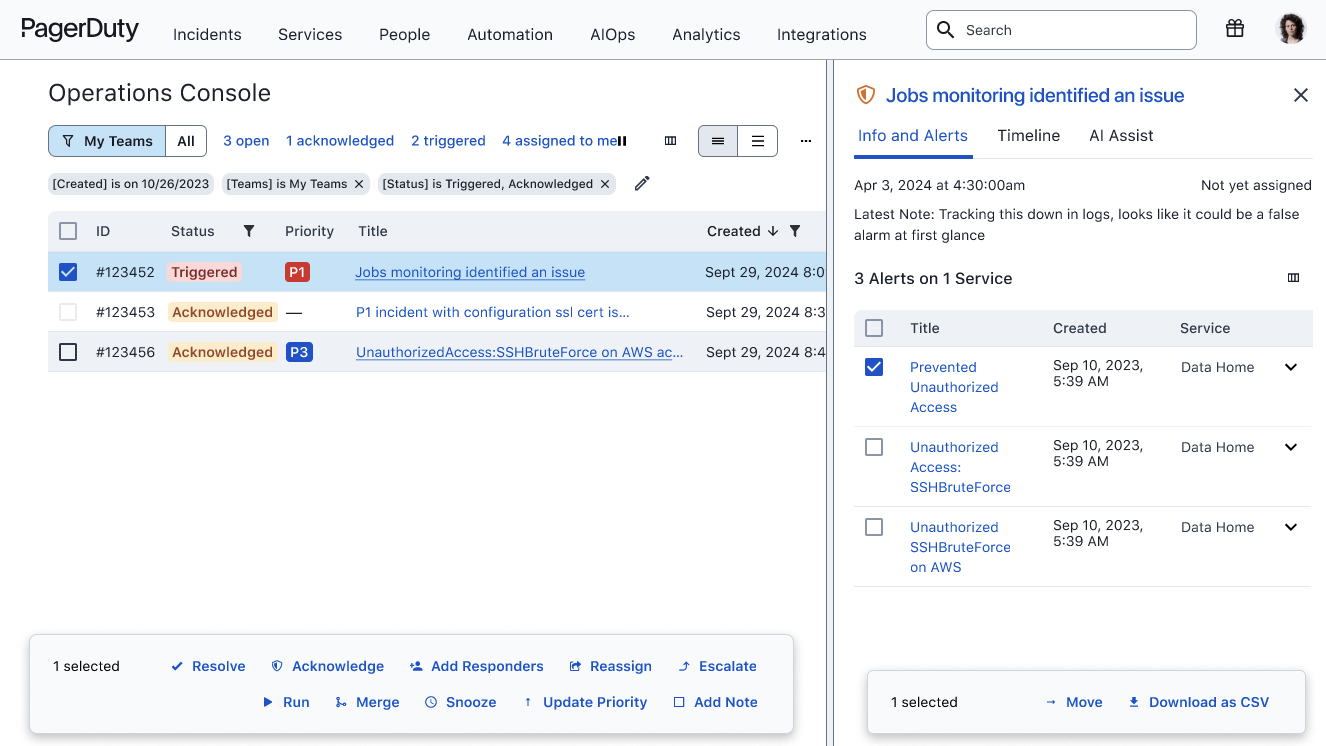Click the Status column filter icon
This screenshot has height=746, width=1326.
249,231
